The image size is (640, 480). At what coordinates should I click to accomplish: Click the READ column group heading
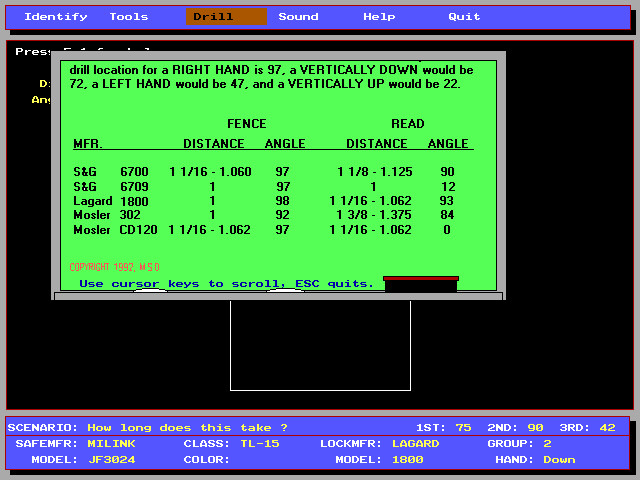(407, 124)
